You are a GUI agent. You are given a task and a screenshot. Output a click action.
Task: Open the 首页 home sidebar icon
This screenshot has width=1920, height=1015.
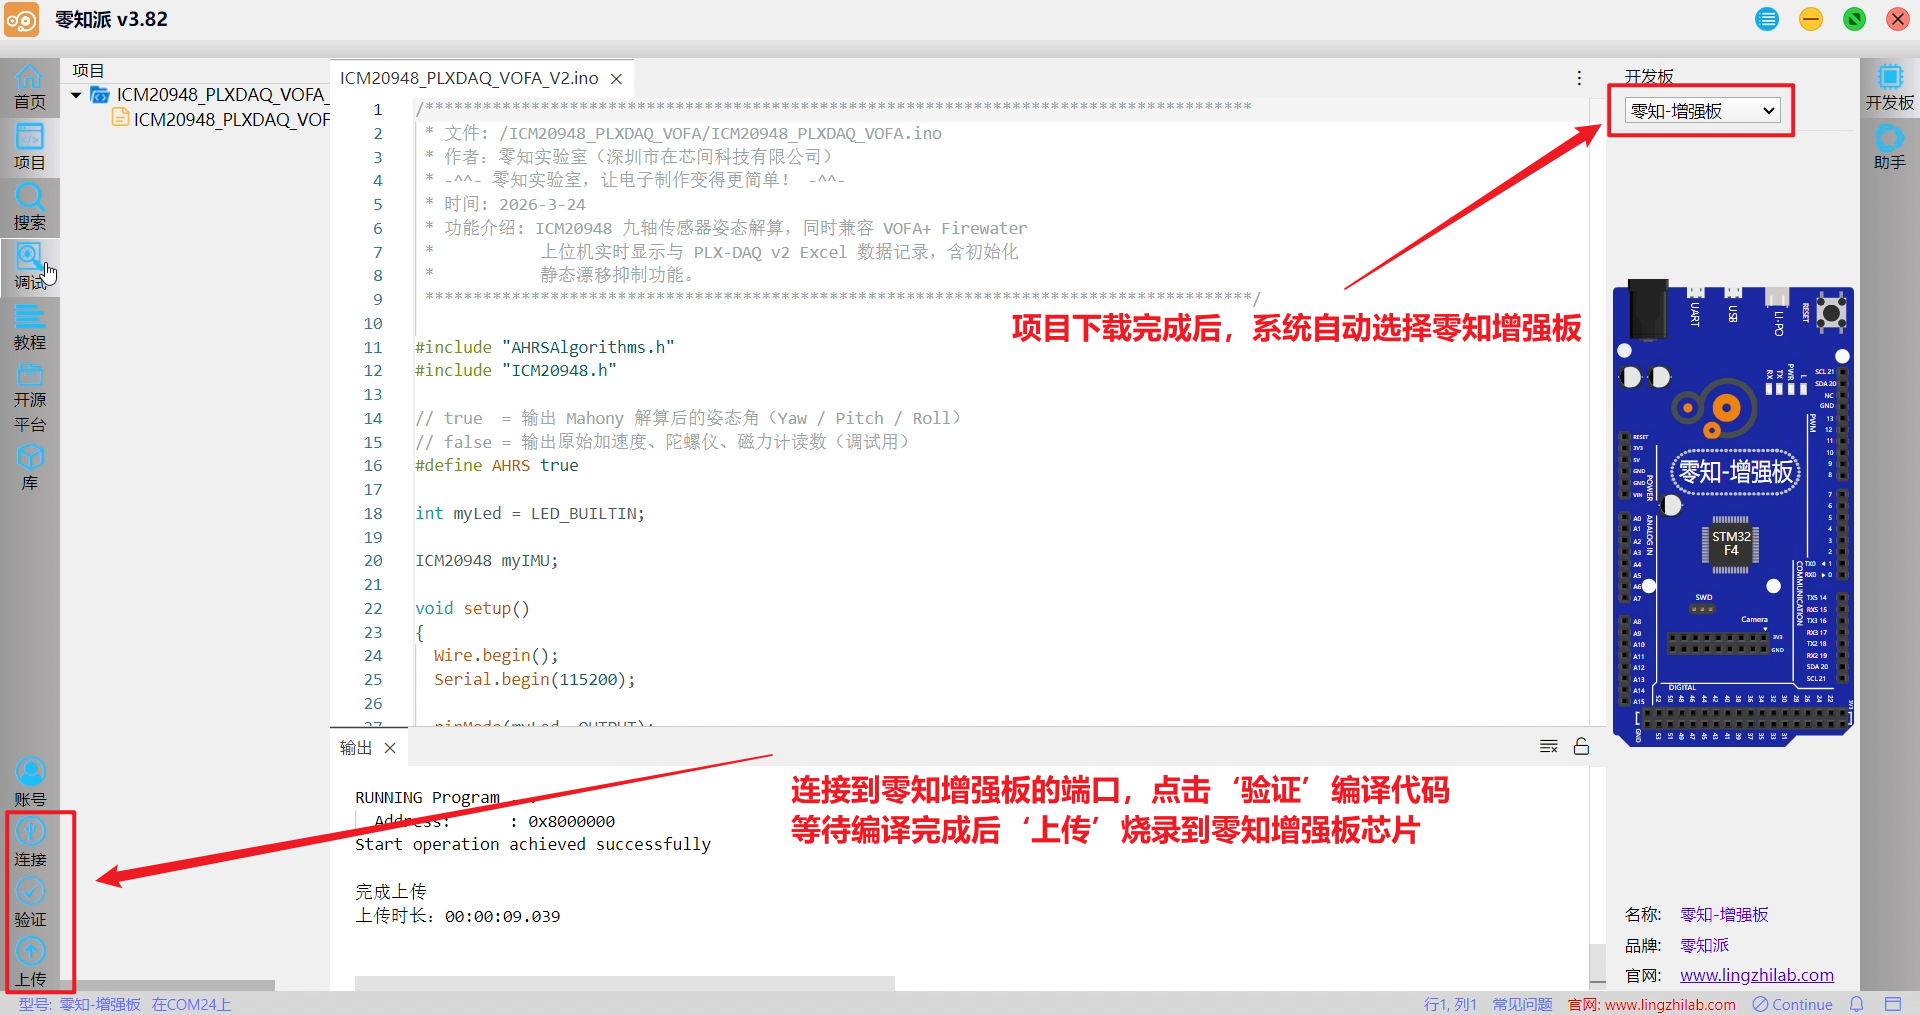click(29, 87)
